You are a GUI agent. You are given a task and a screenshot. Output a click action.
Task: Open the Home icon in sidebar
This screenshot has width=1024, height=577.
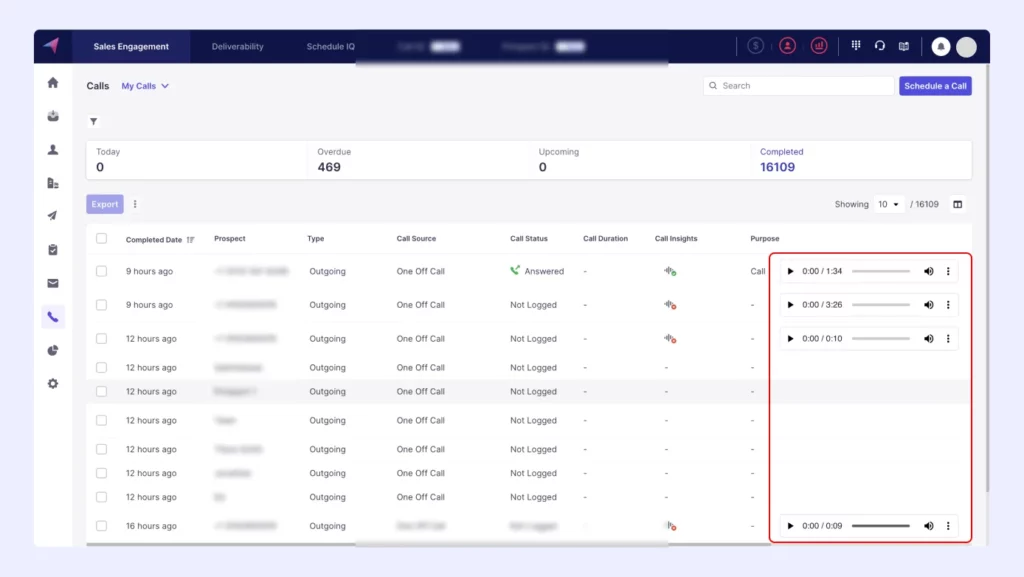coord(53,83)
